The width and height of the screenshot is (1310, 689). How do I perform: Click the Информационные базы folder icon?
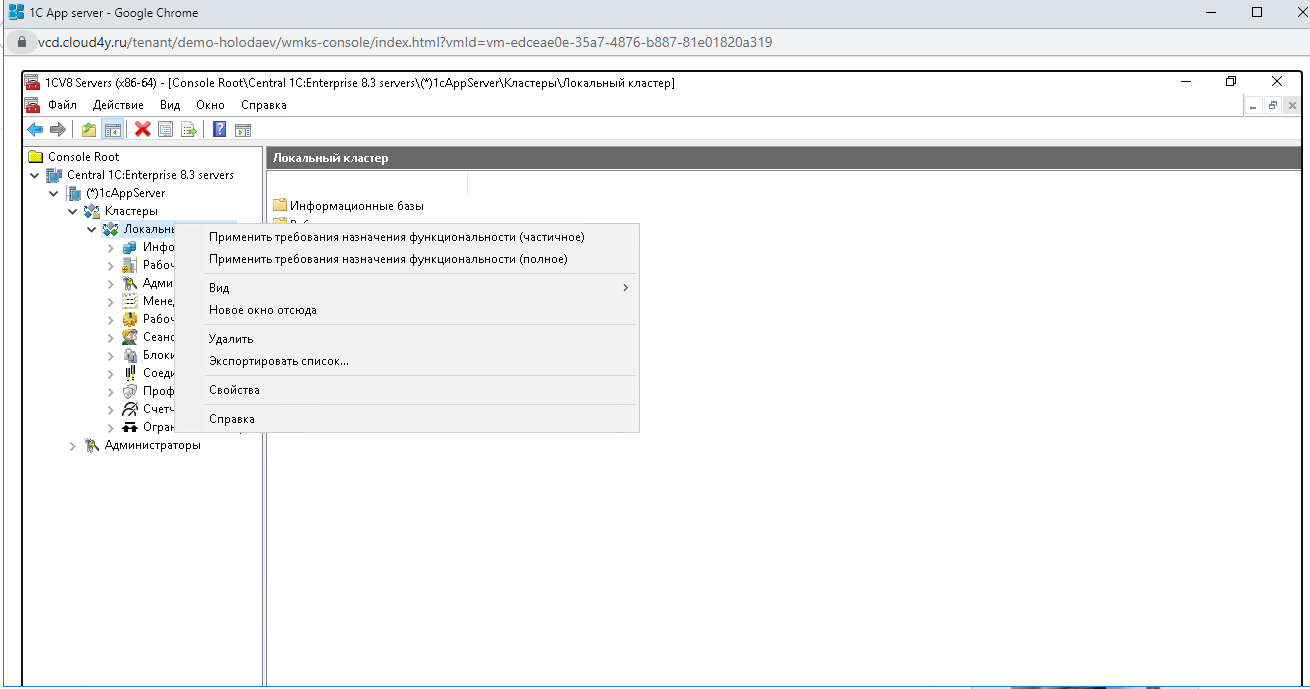280,205
